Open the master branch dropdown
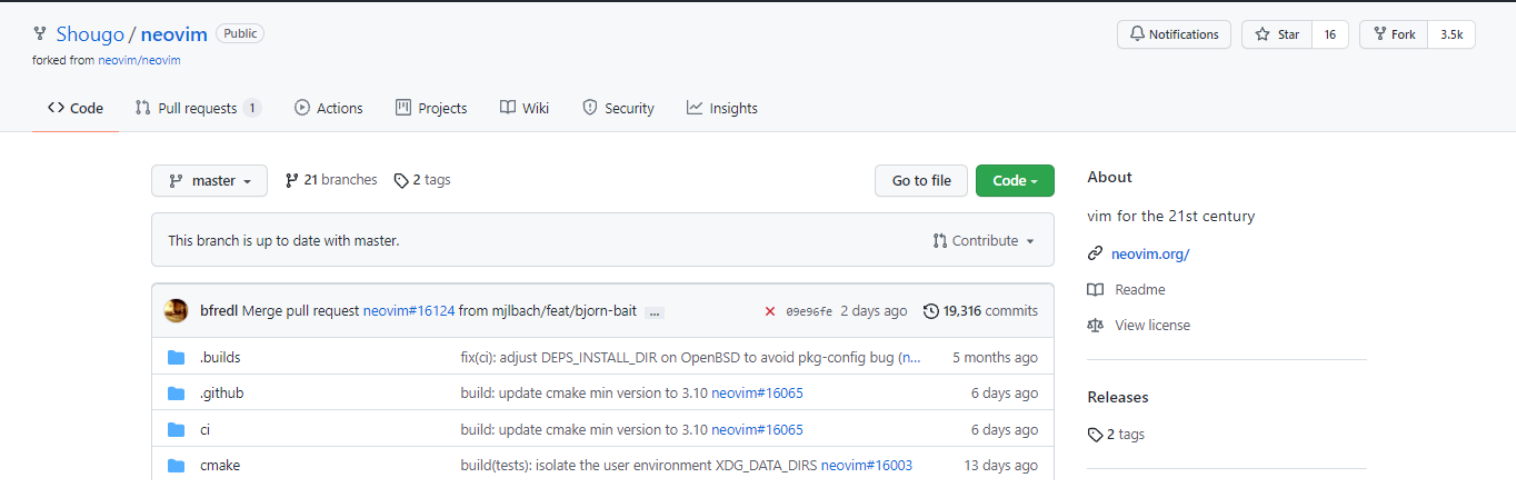The height and width of the screenshot is (480, 1516). 209,181
